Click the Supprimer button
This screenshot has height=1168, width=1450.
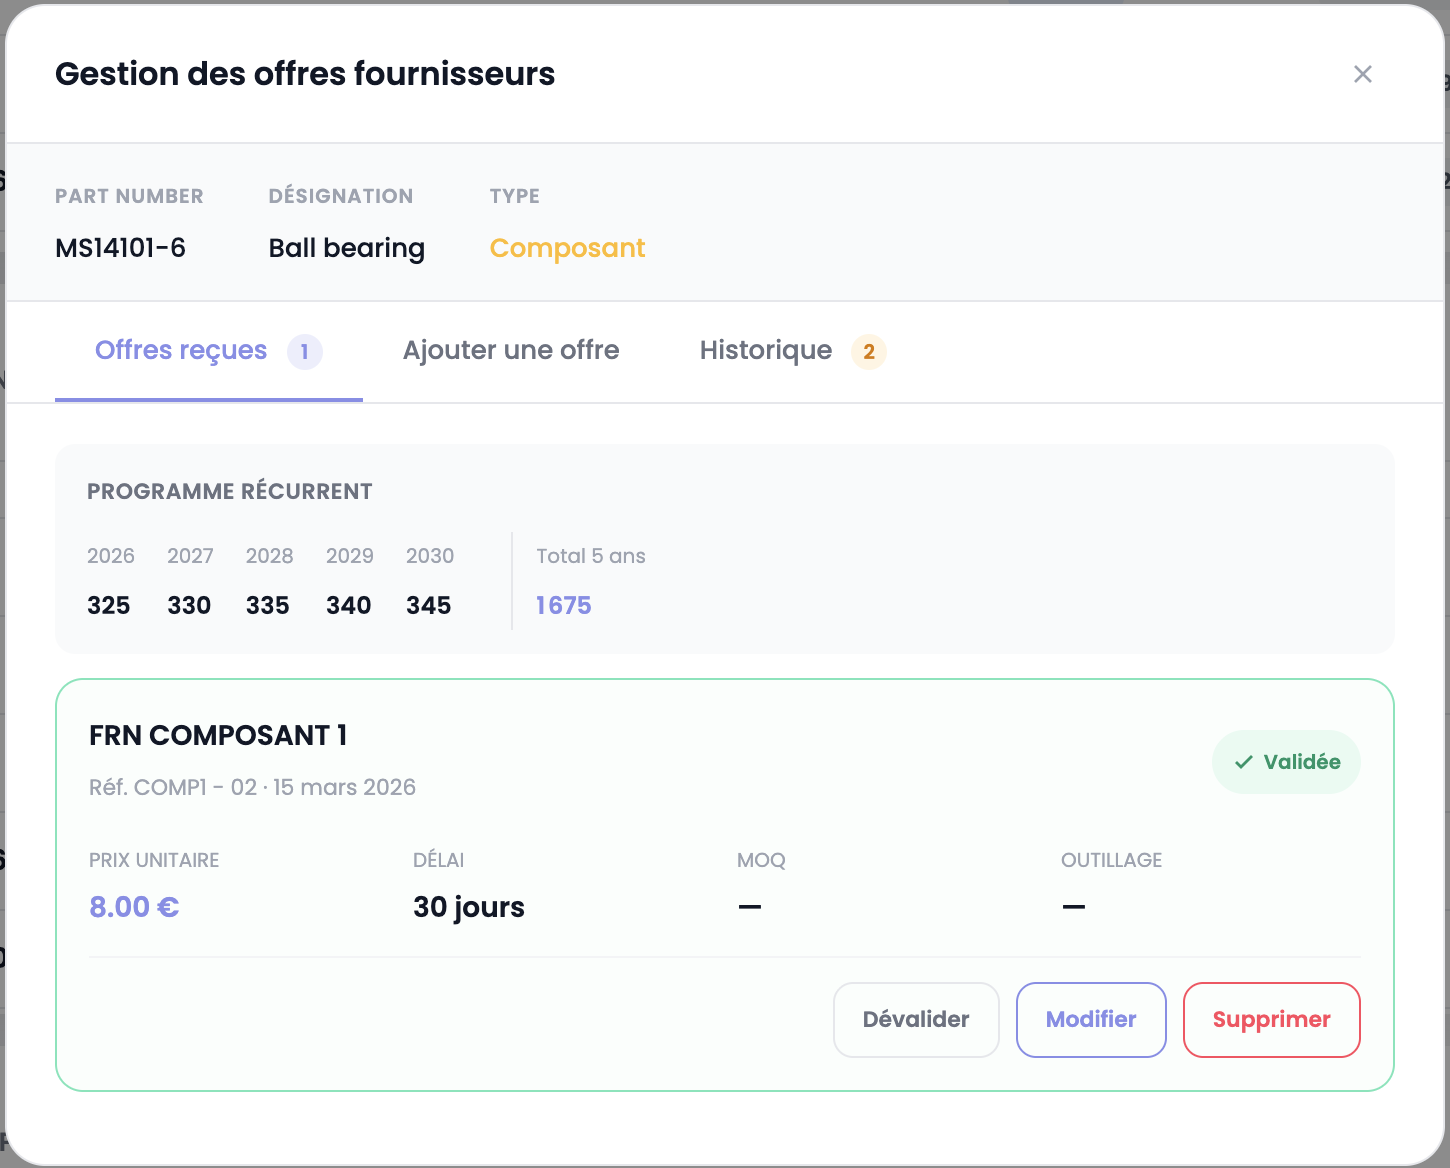pyautogui.click(x=1271, y=1019)
